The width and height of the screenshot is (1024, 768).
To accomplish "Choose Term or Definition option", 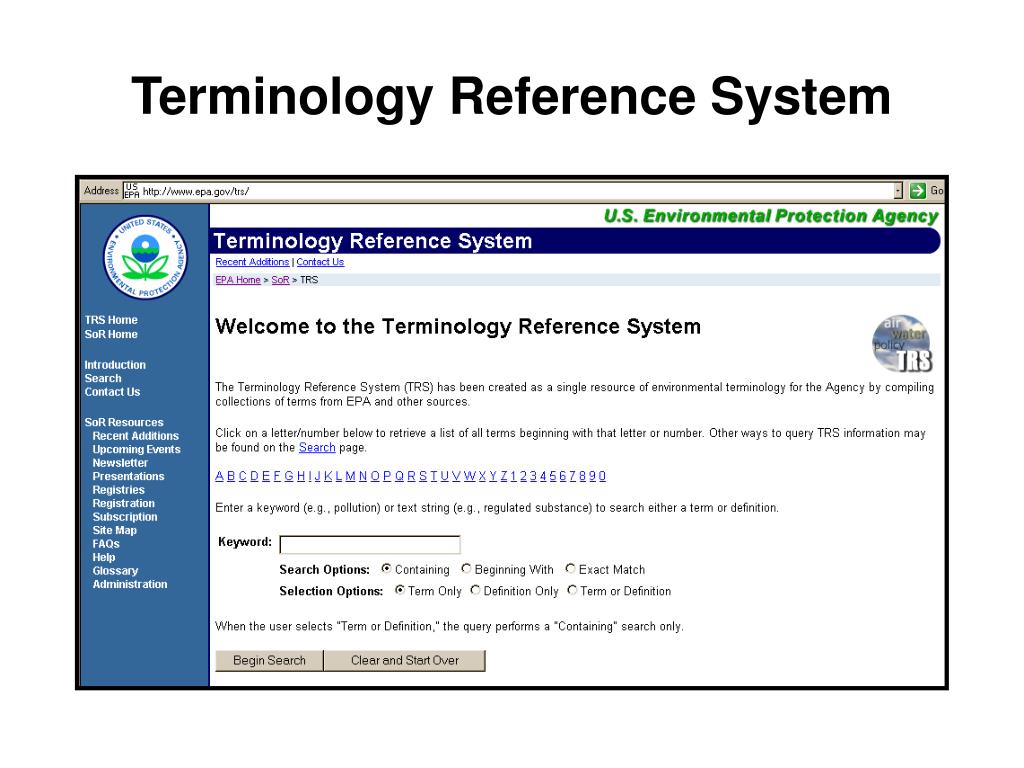I will tap(572, 590).
